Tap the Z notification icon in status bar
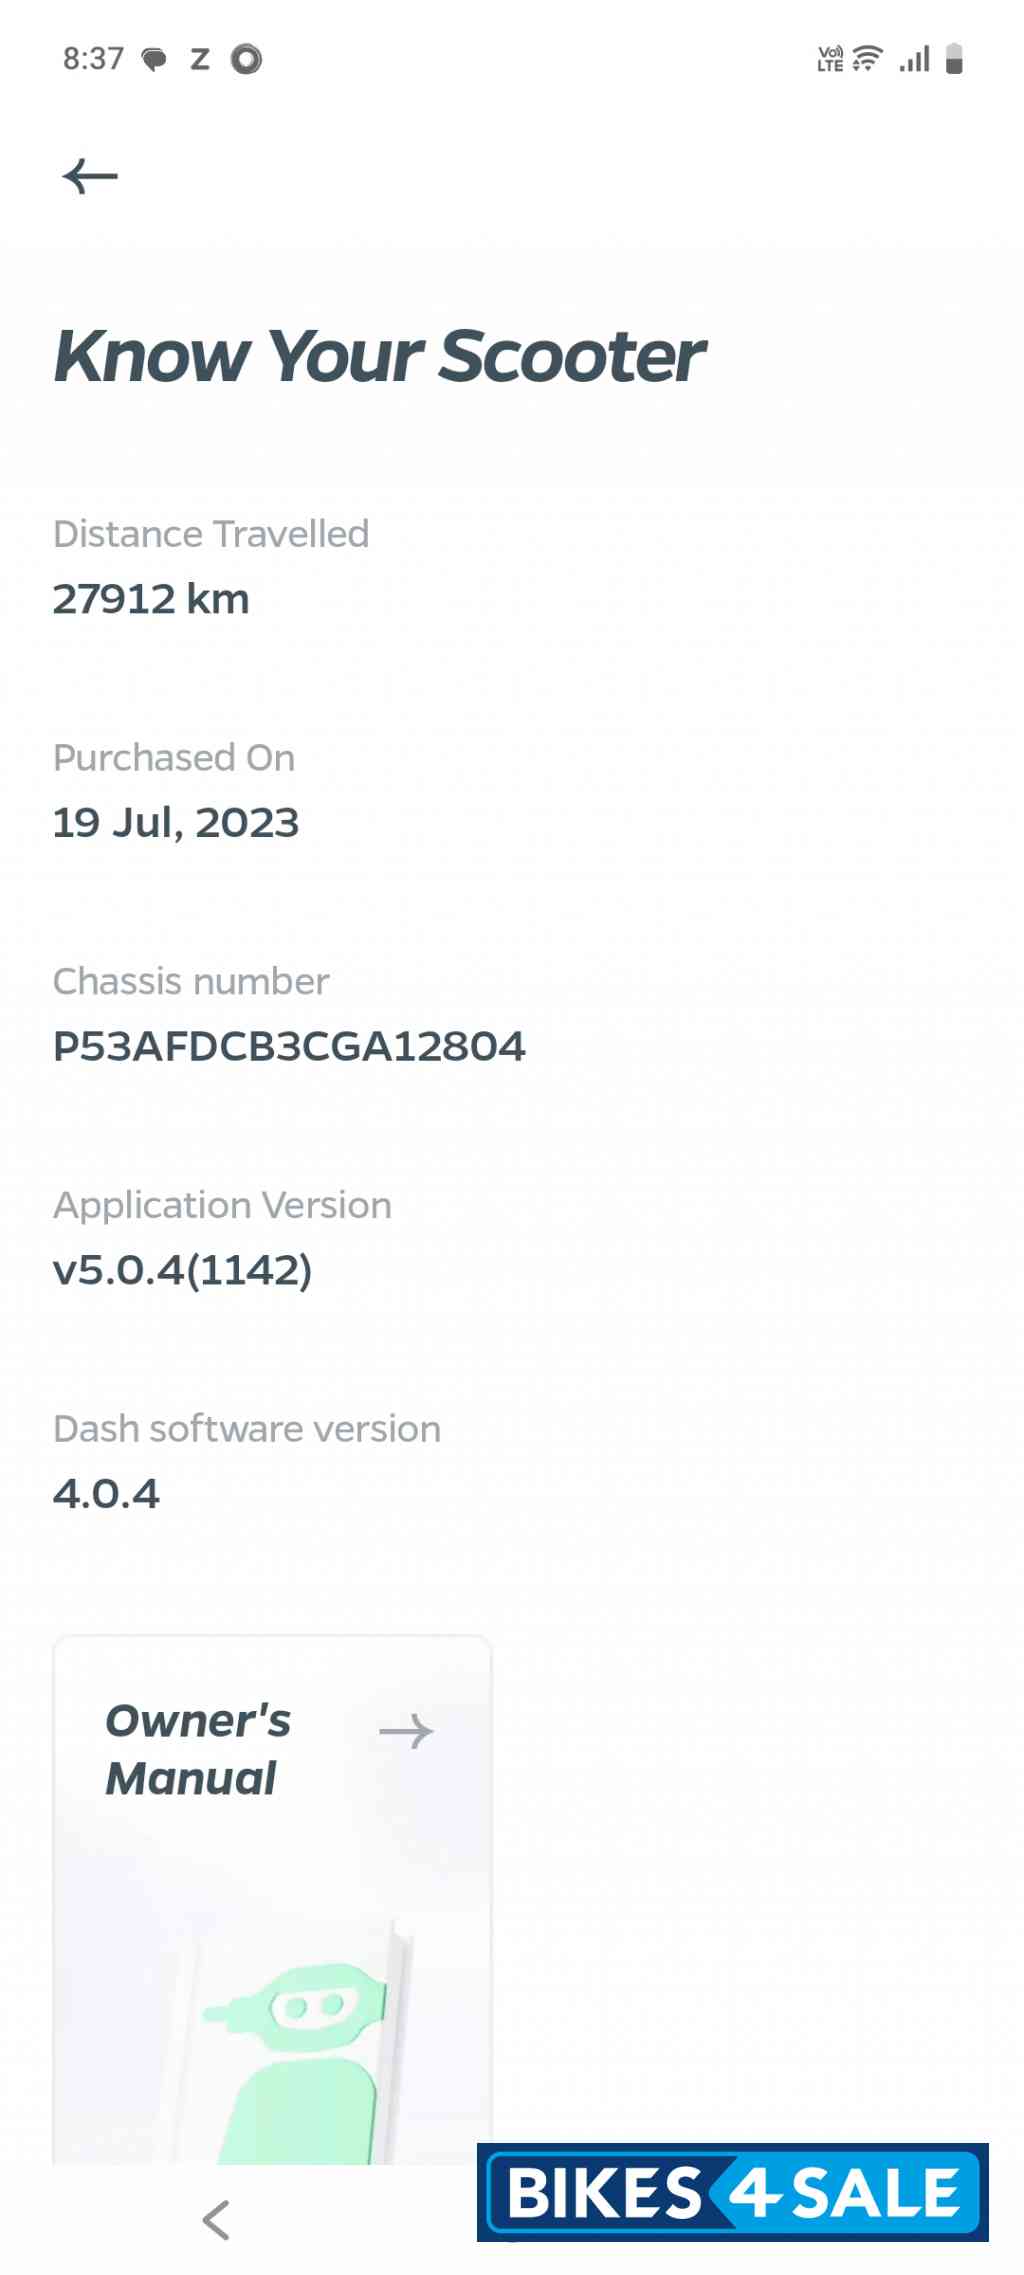 tap(200, 60)
